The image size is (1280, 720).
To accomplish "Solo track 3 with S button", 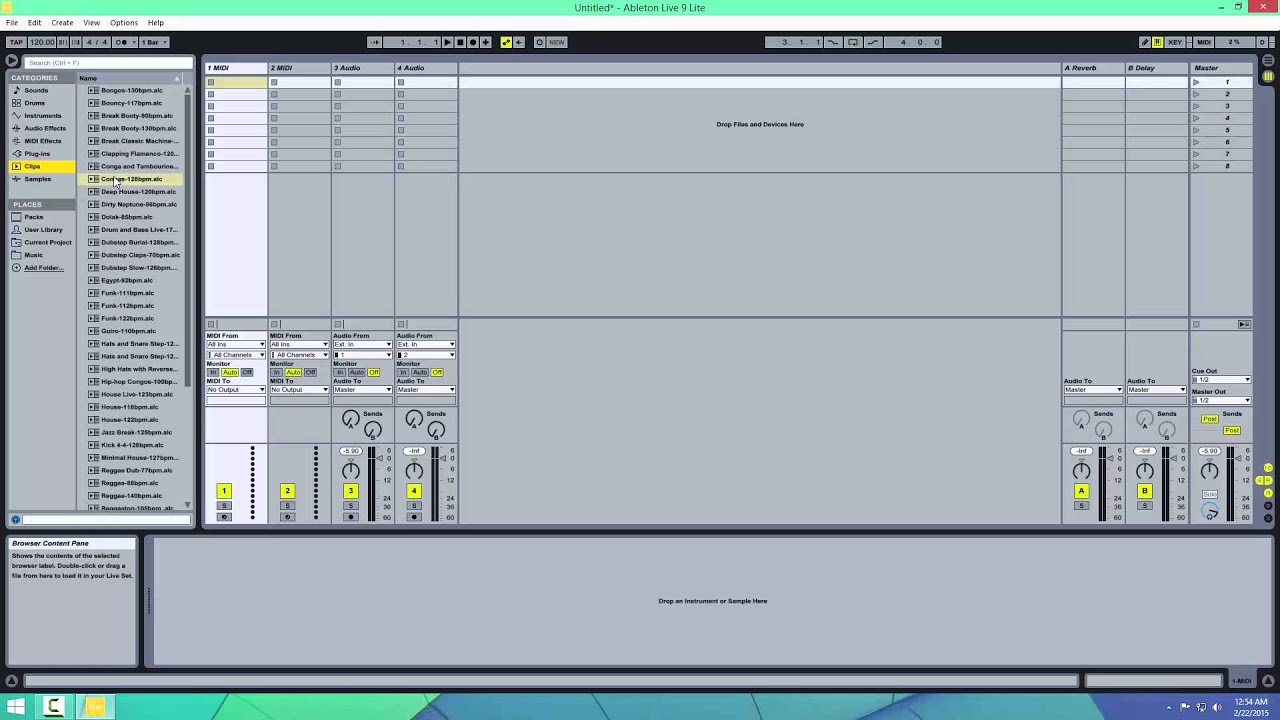I will [x=350, y=505].
